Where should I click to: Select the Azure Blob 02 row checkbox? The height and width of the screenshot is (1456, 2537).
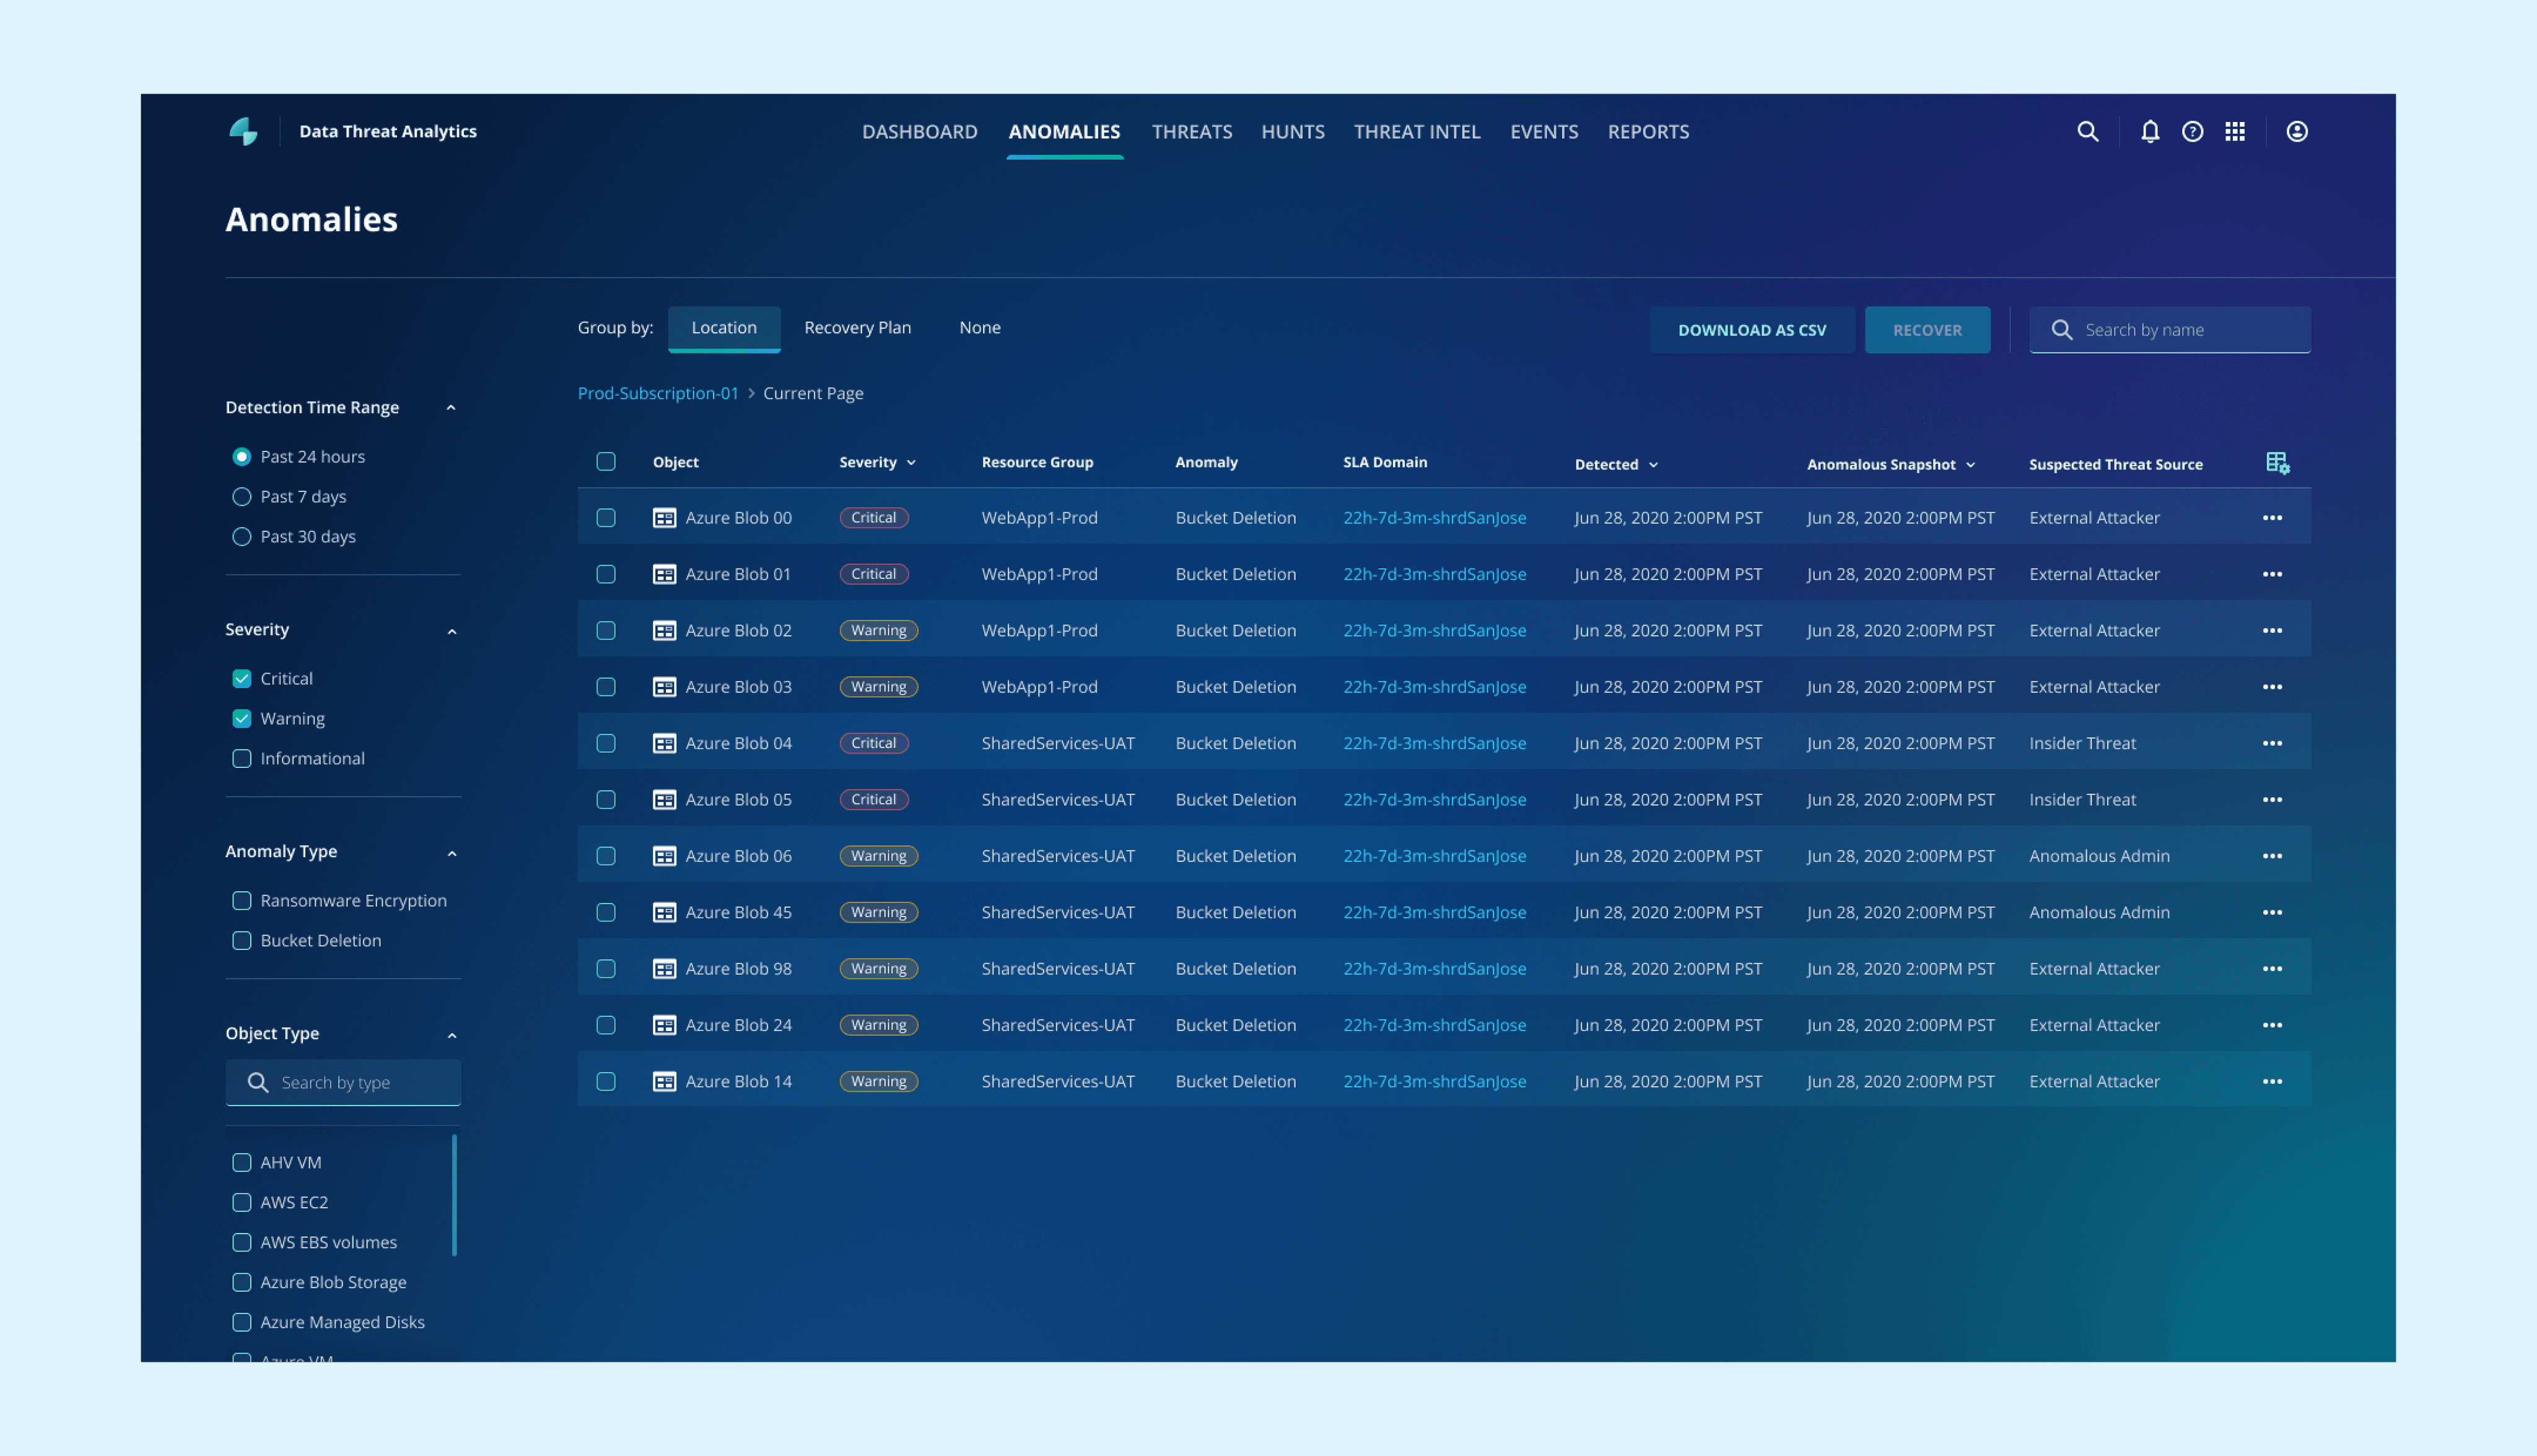click(x=606, y=631)
